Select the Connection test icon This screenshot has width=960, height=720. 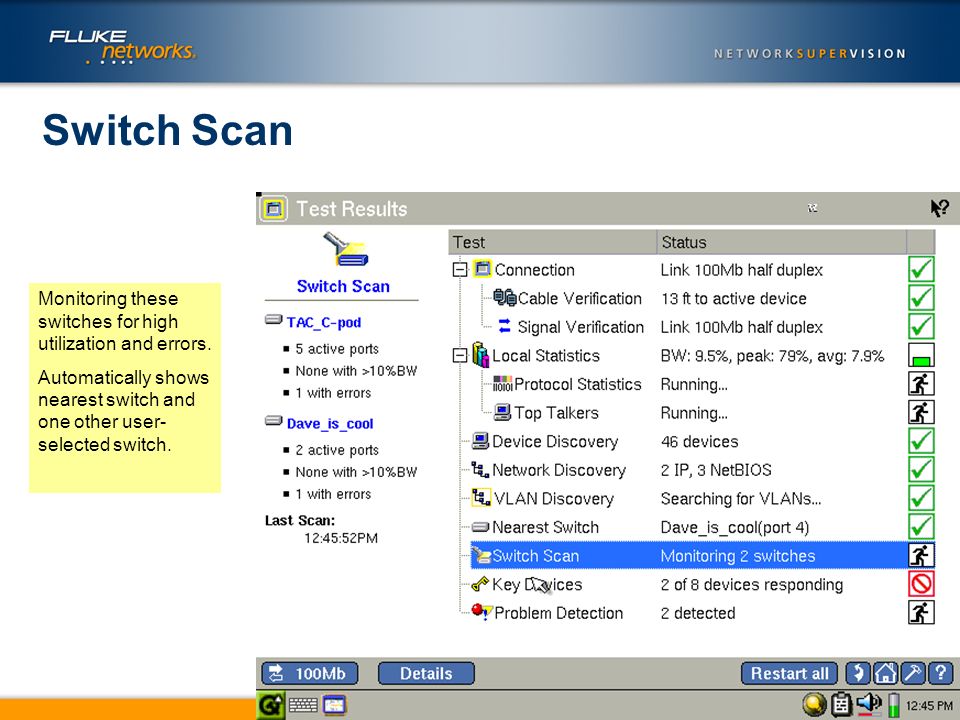pos(482,269)
